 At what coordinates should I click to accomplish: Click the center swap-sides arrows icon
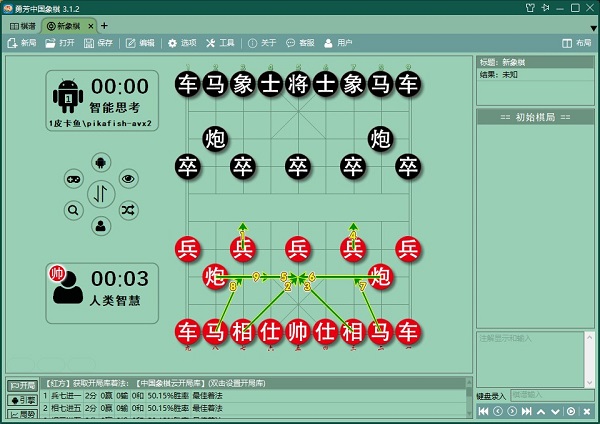[101, 194]
